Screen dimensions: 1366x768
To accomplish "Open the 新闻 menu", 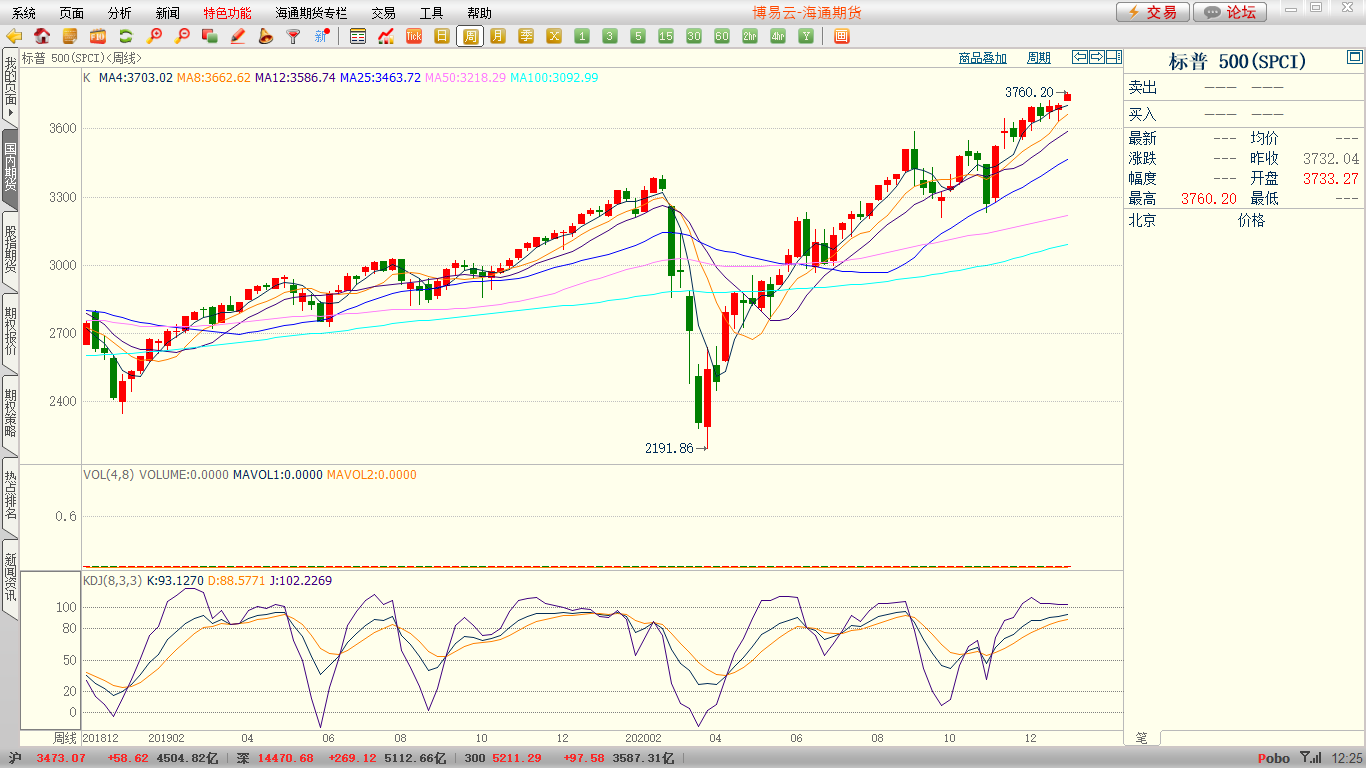I will (x=168, y=13).
